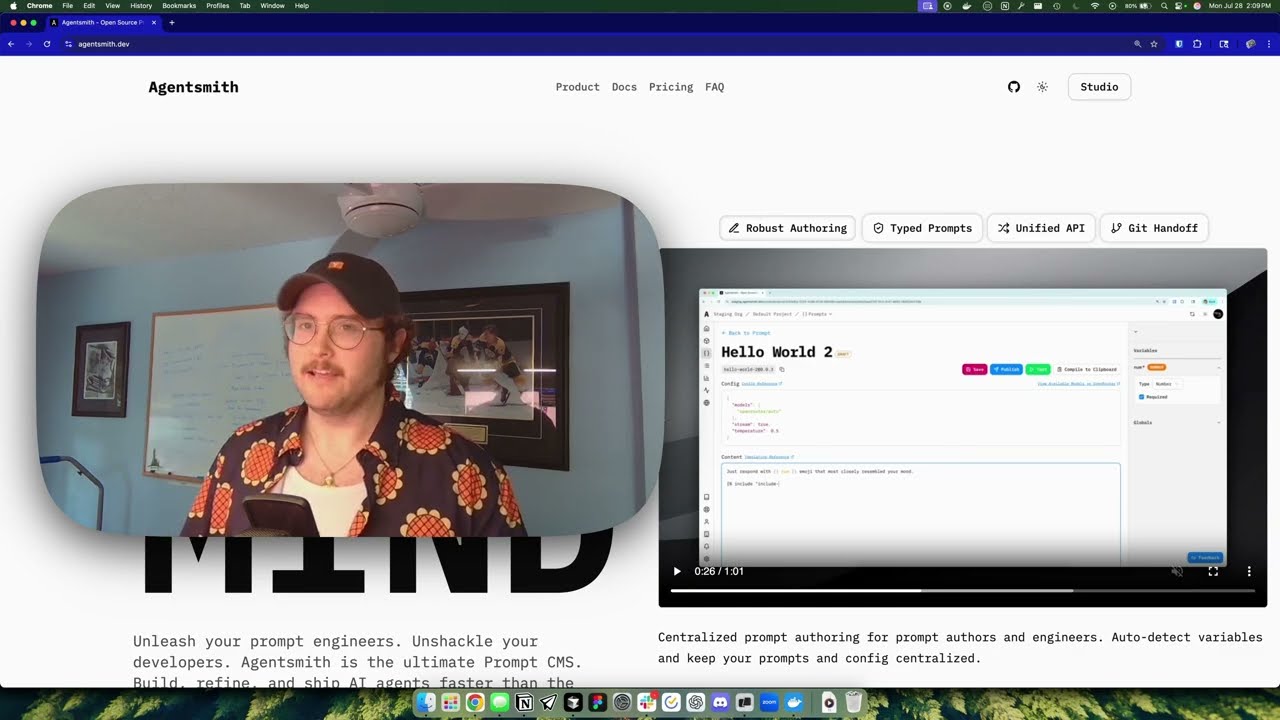Jump to the FAQ section

click(714, 87)
